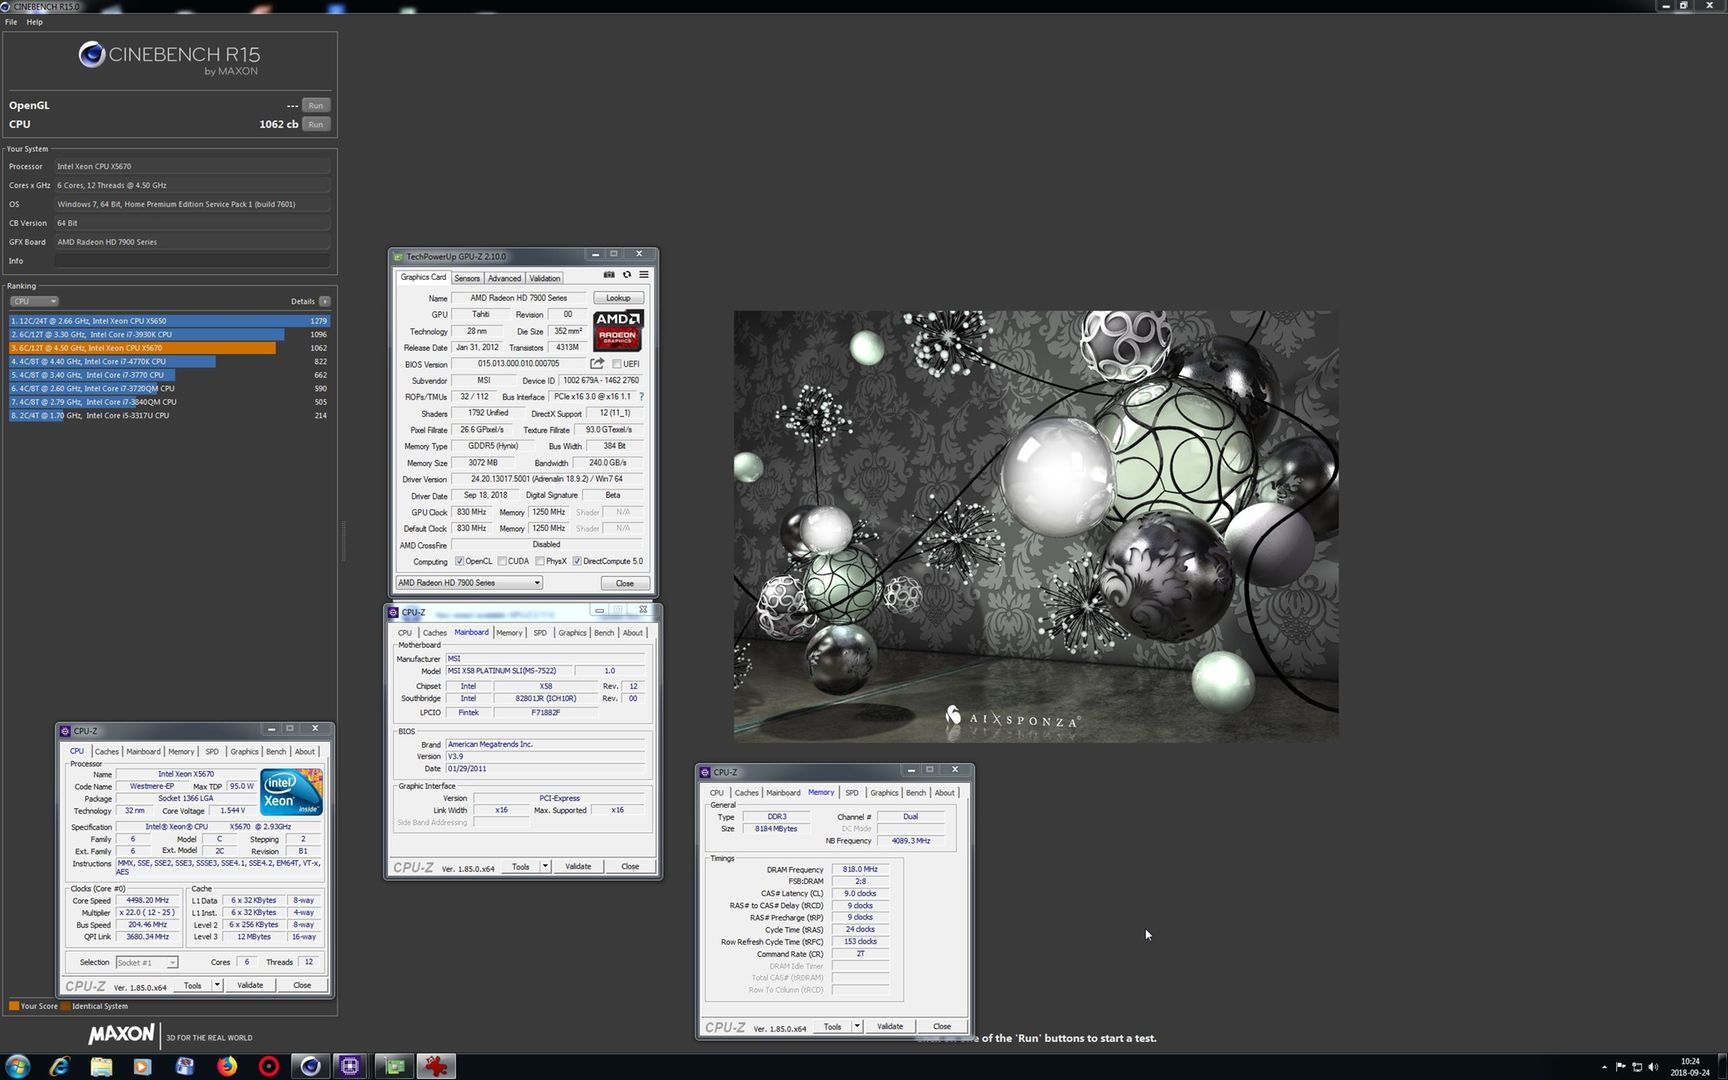Click the network tray icon
Viewport: 1728px width, 1080px height.
[1637, 1067]
